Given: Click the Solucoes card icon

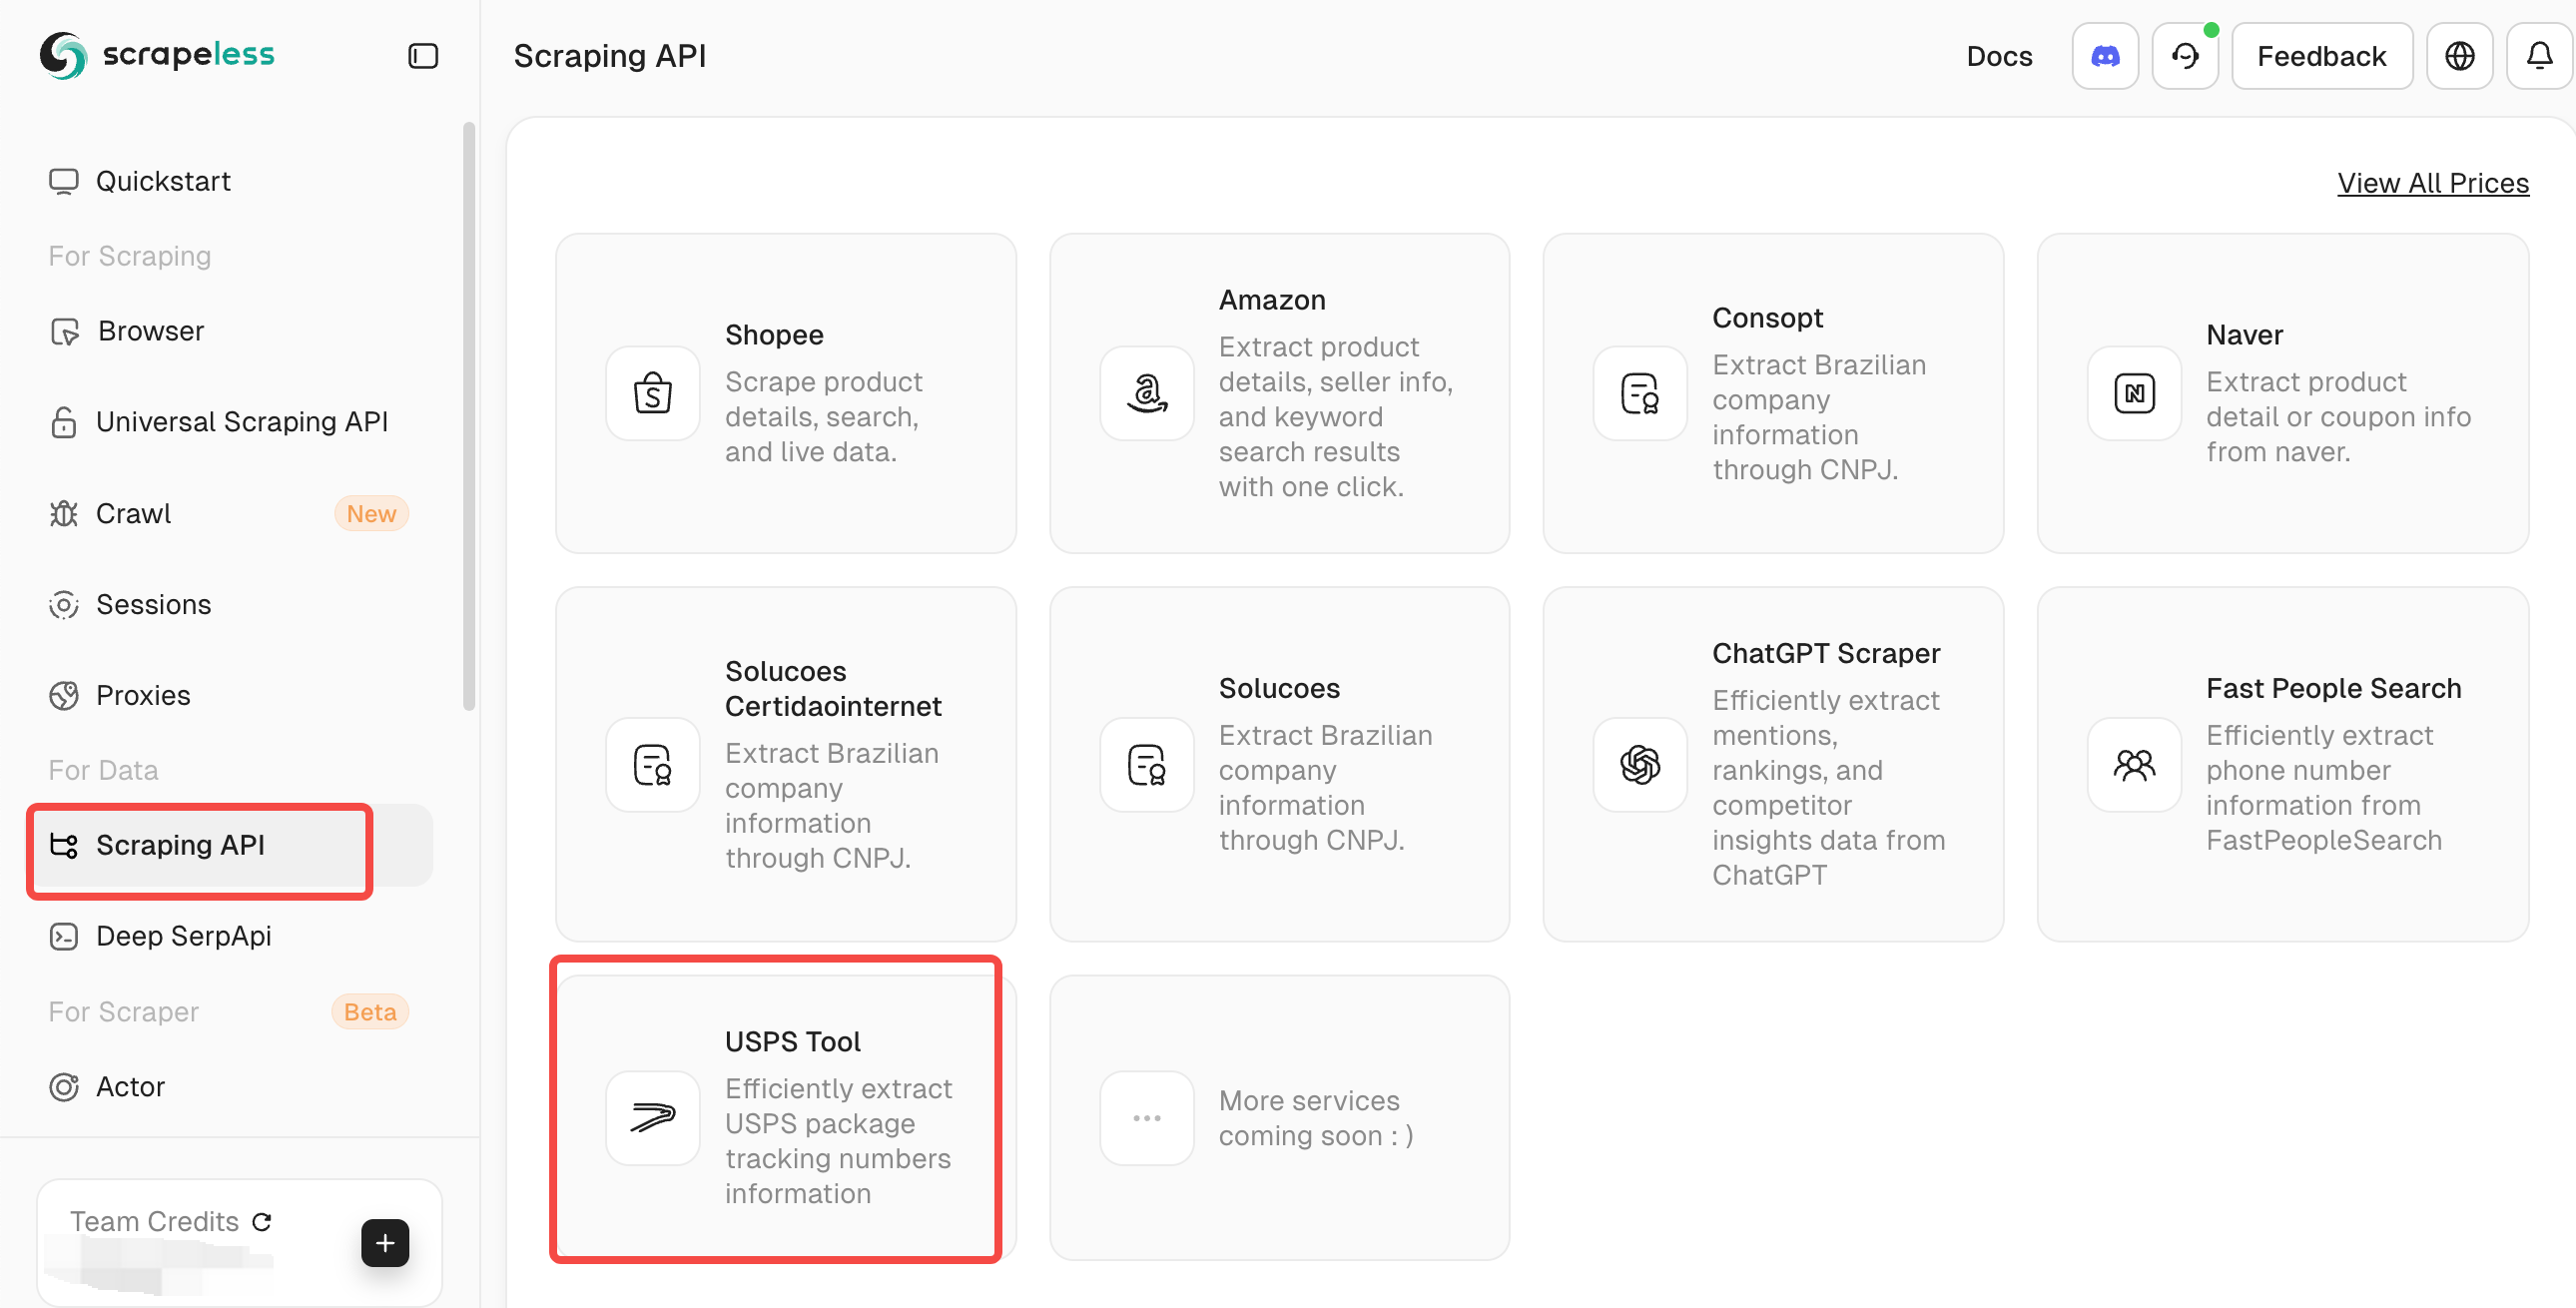Looking at the screenshot, I should 1147,765.
